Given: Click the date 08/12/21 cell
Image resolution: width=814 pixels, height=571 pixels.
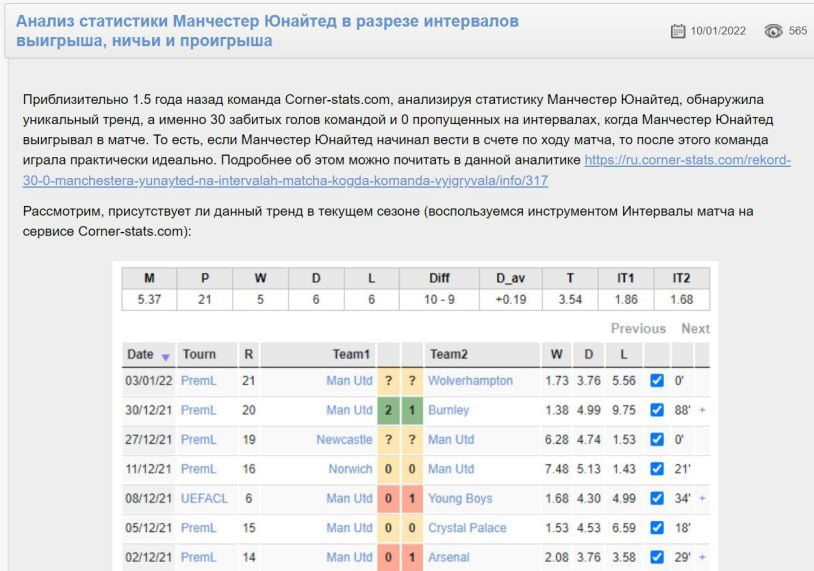Looking at the screenshot, I should click(148, 498).
